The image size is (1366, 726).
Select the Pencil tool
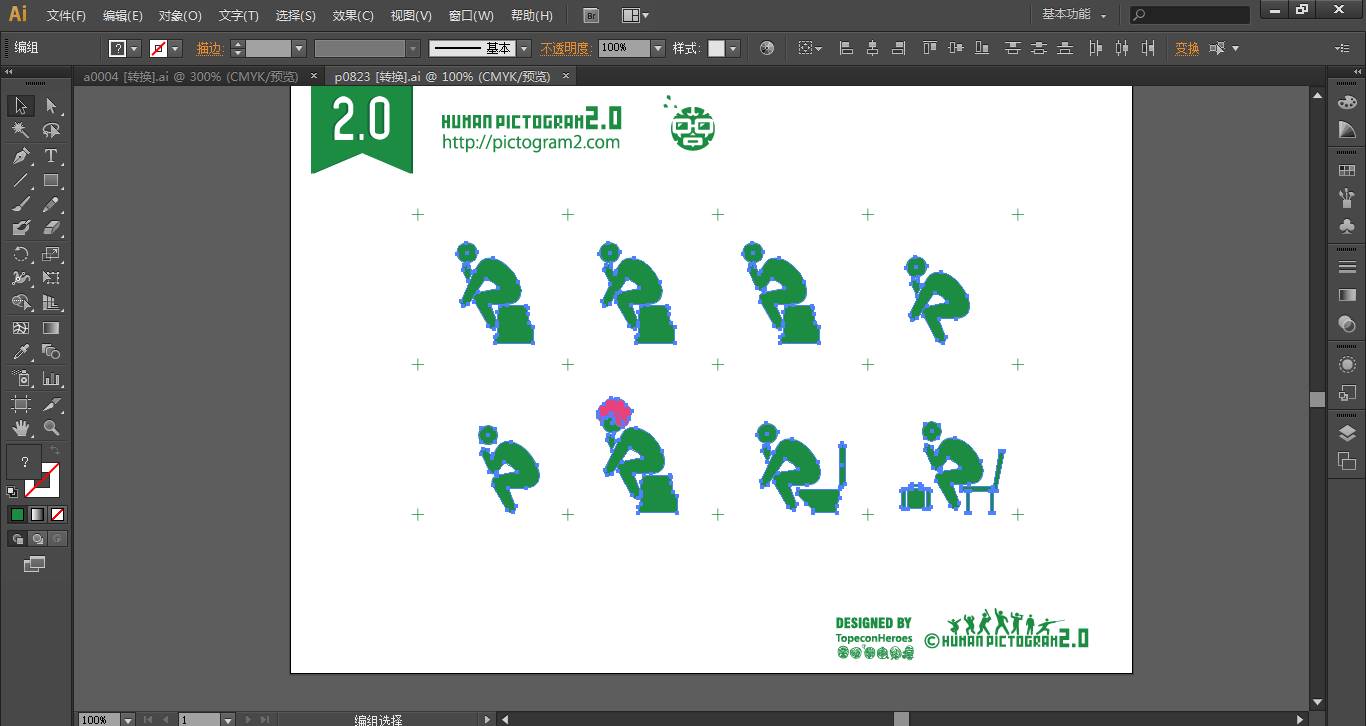(x=51, y=205)
